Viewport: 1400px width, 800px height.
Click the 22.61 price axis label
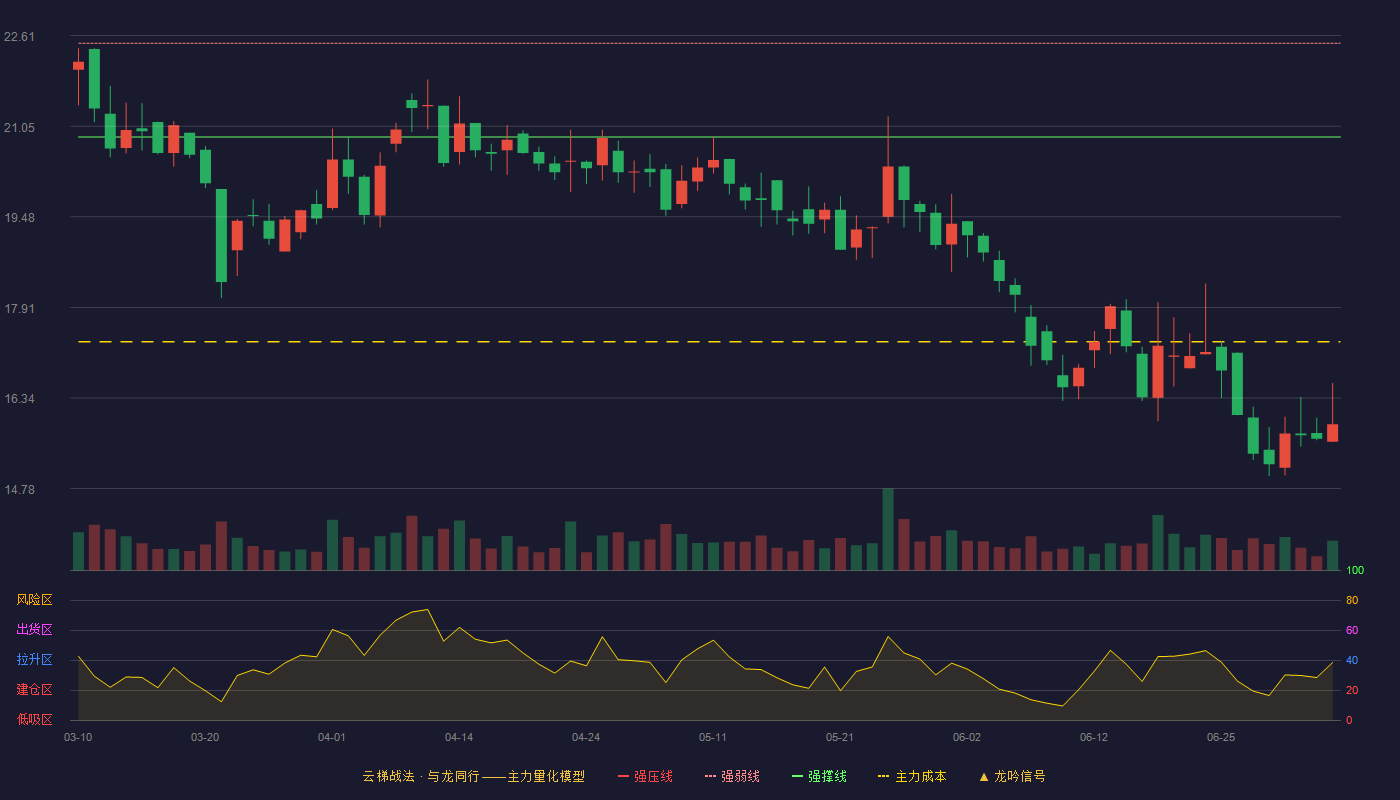click(19, 37)
